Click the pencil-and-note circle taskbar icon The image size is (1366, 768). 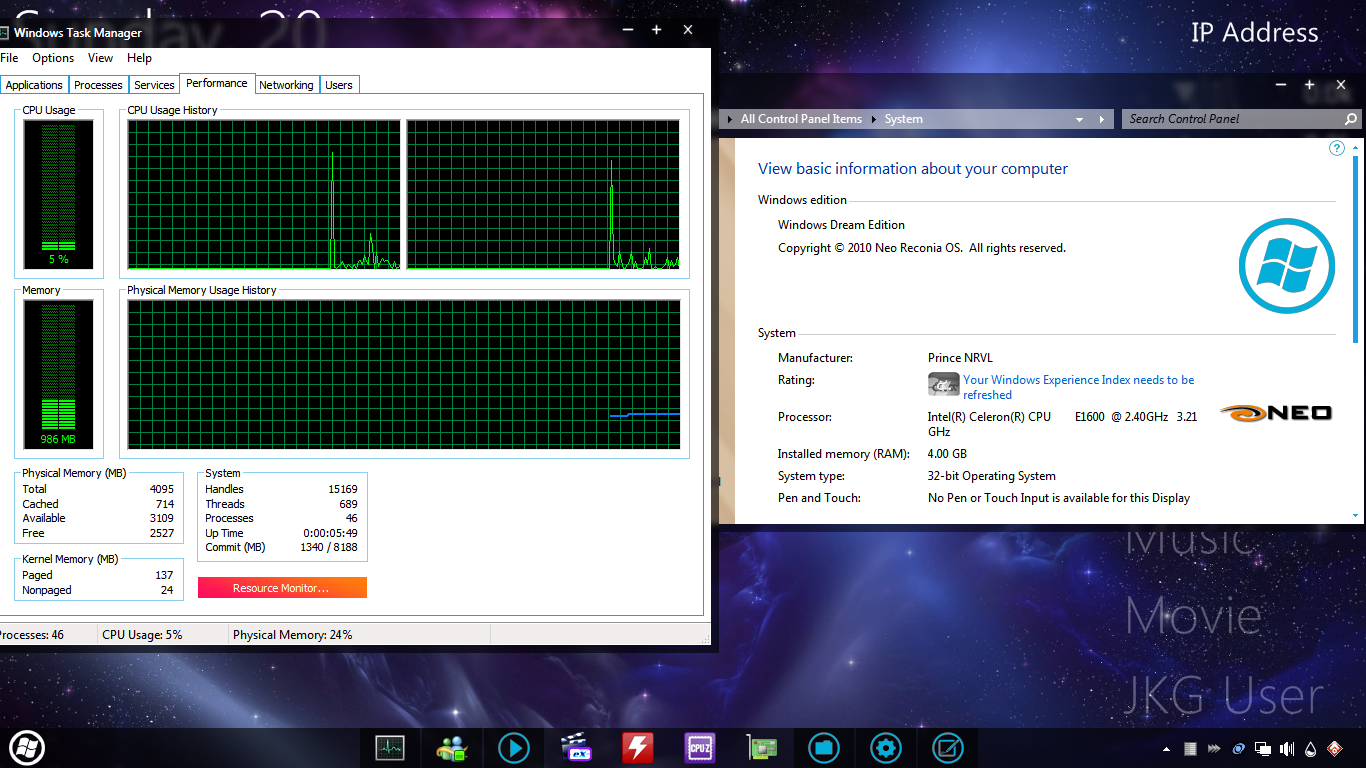[948, 748]
